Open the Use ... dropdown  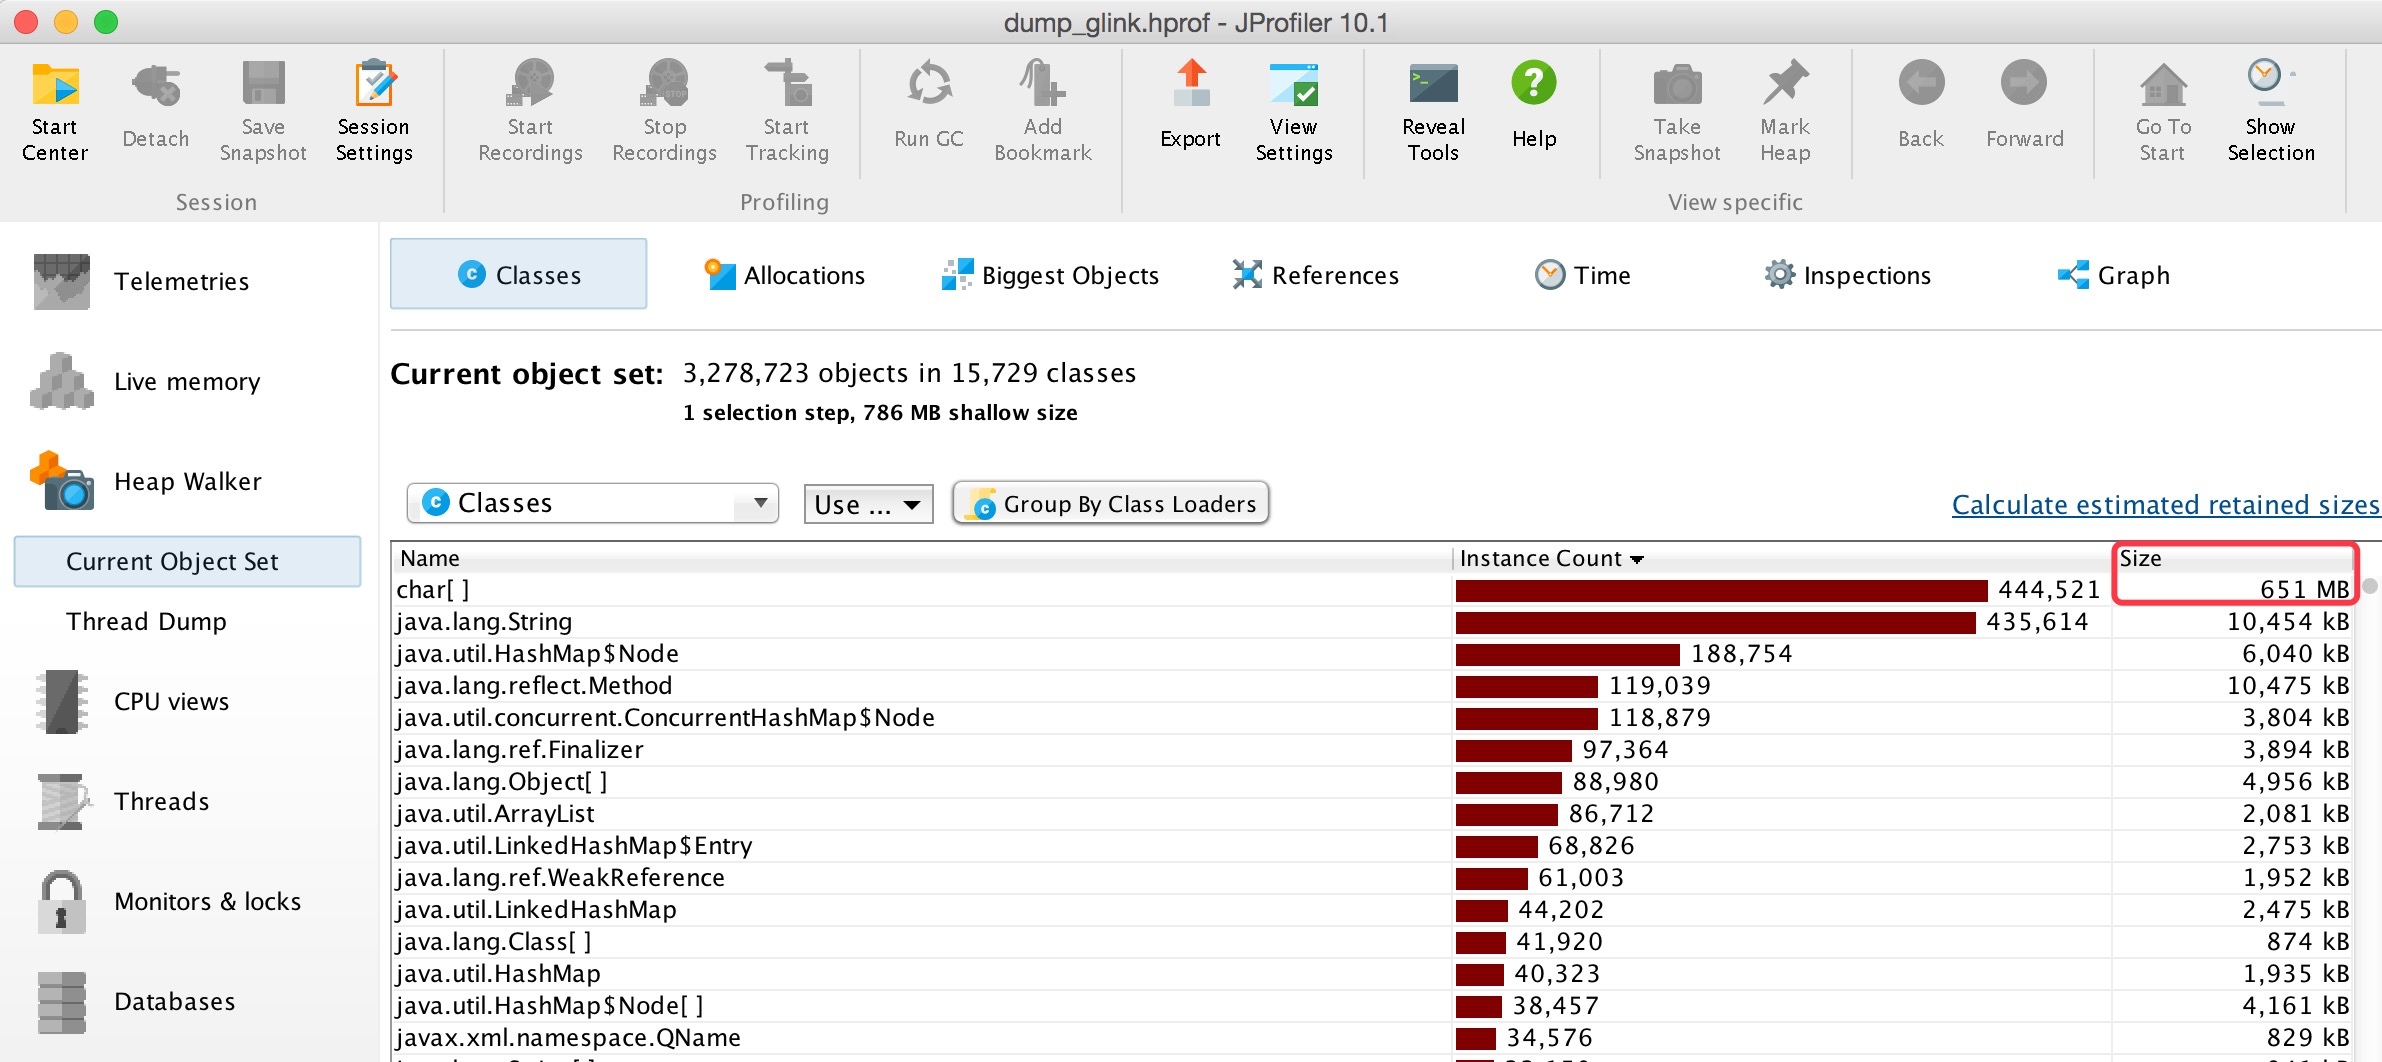tap(868, 504)
